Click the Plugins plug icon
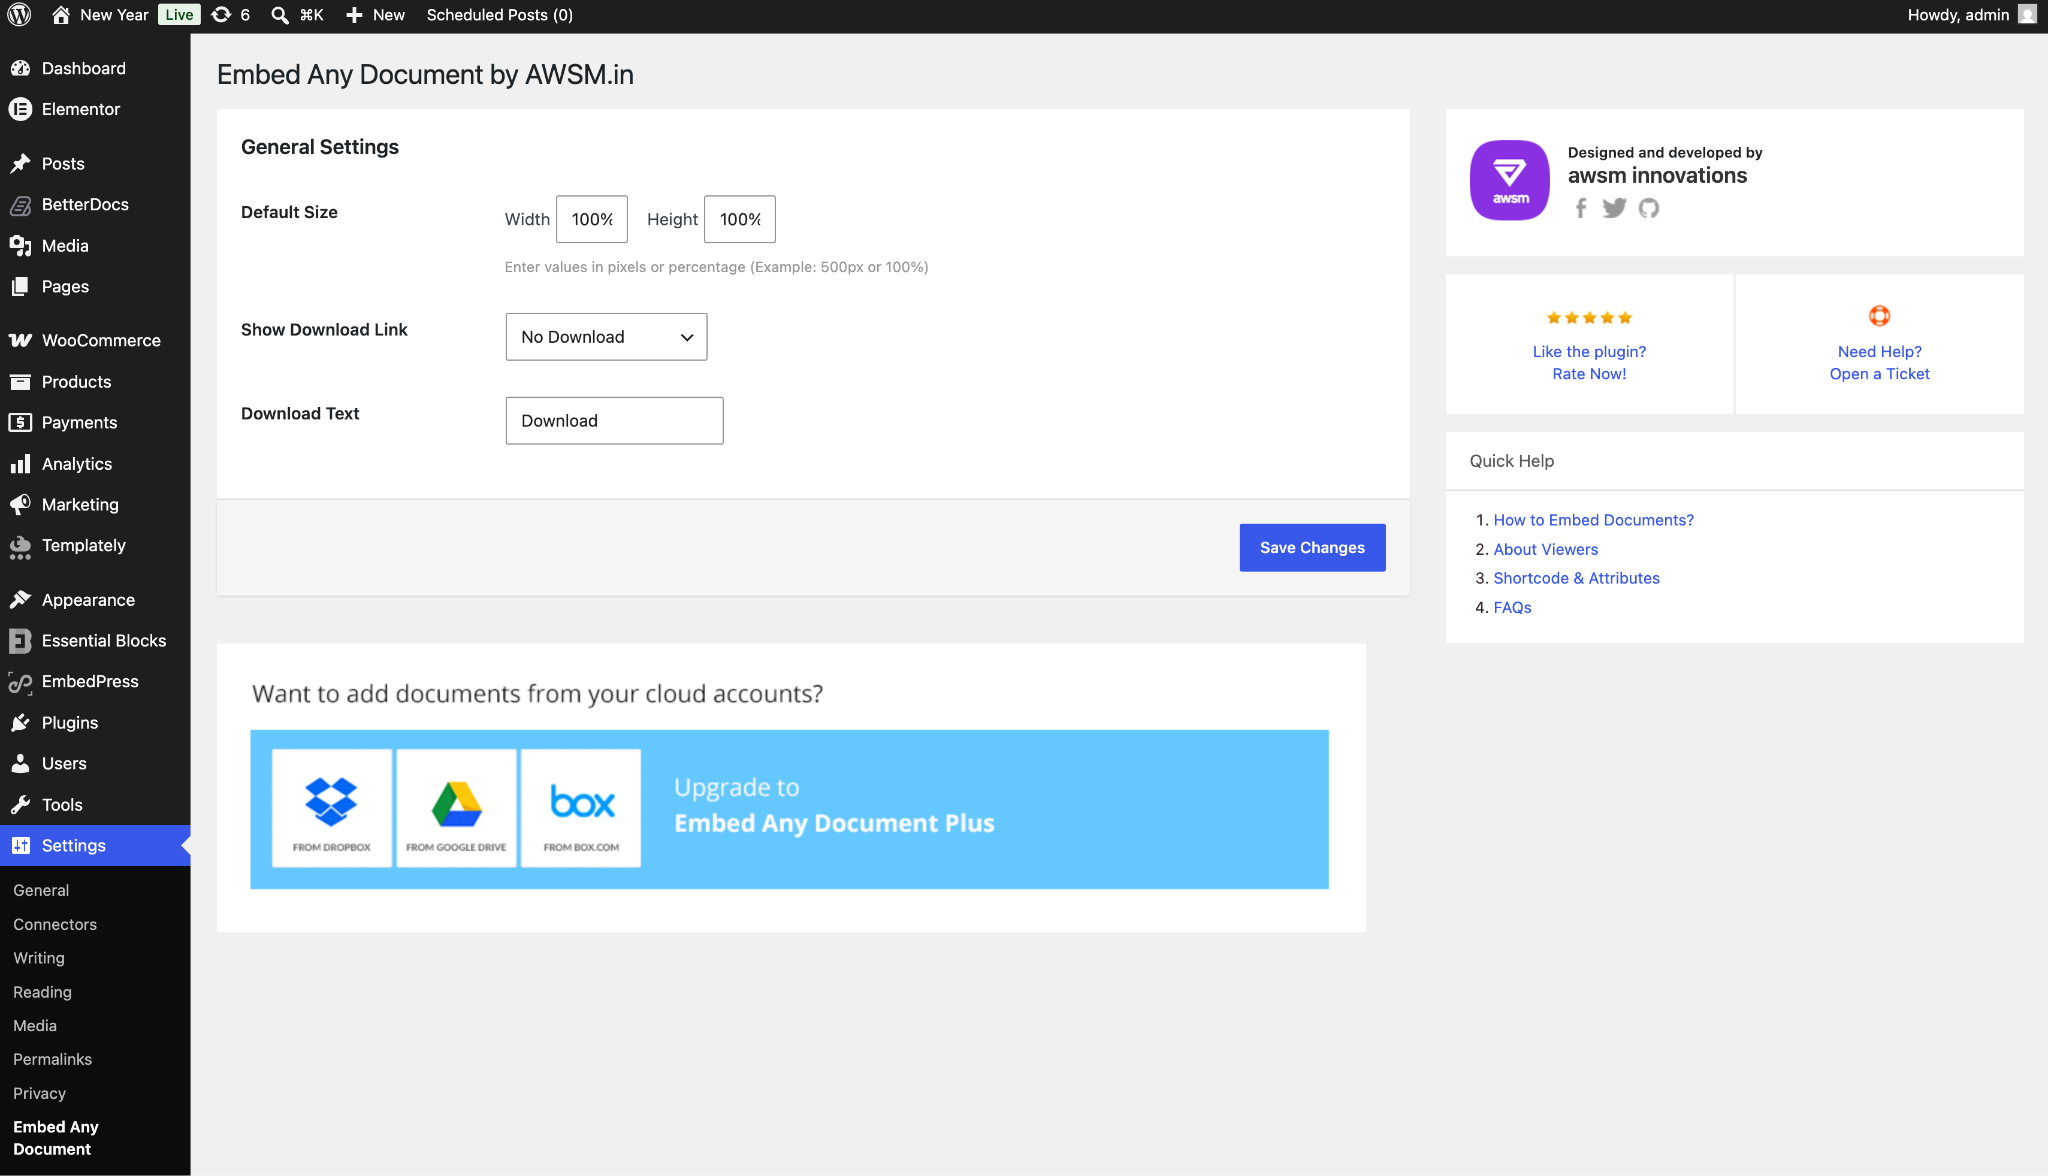Viewport: 2048px width, 1176px height. point(20,722)
